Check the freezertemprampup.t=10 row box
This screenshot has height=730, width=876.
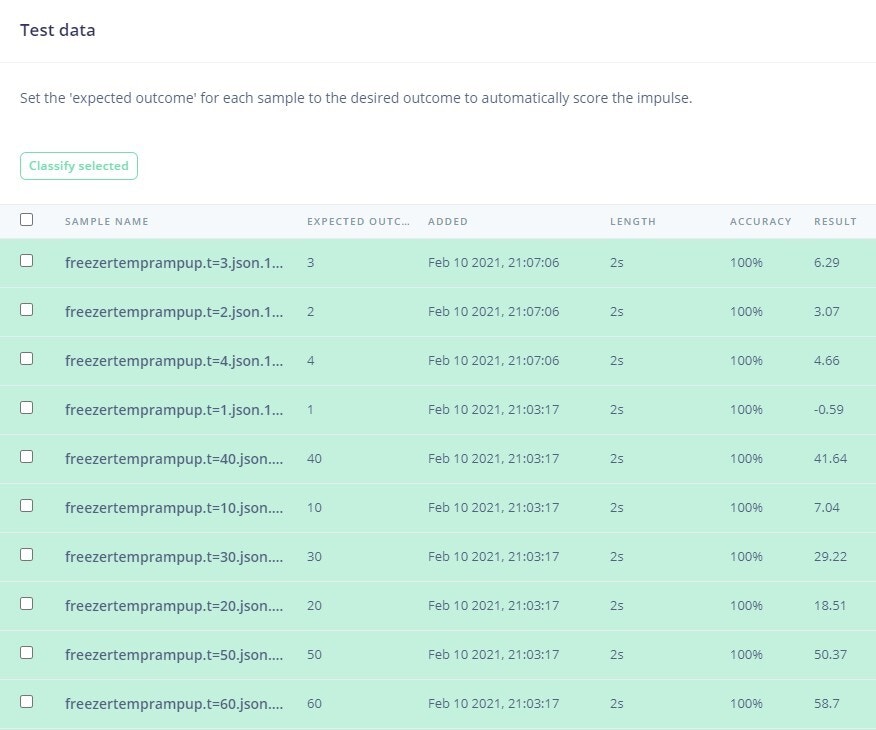coord(26,506)
